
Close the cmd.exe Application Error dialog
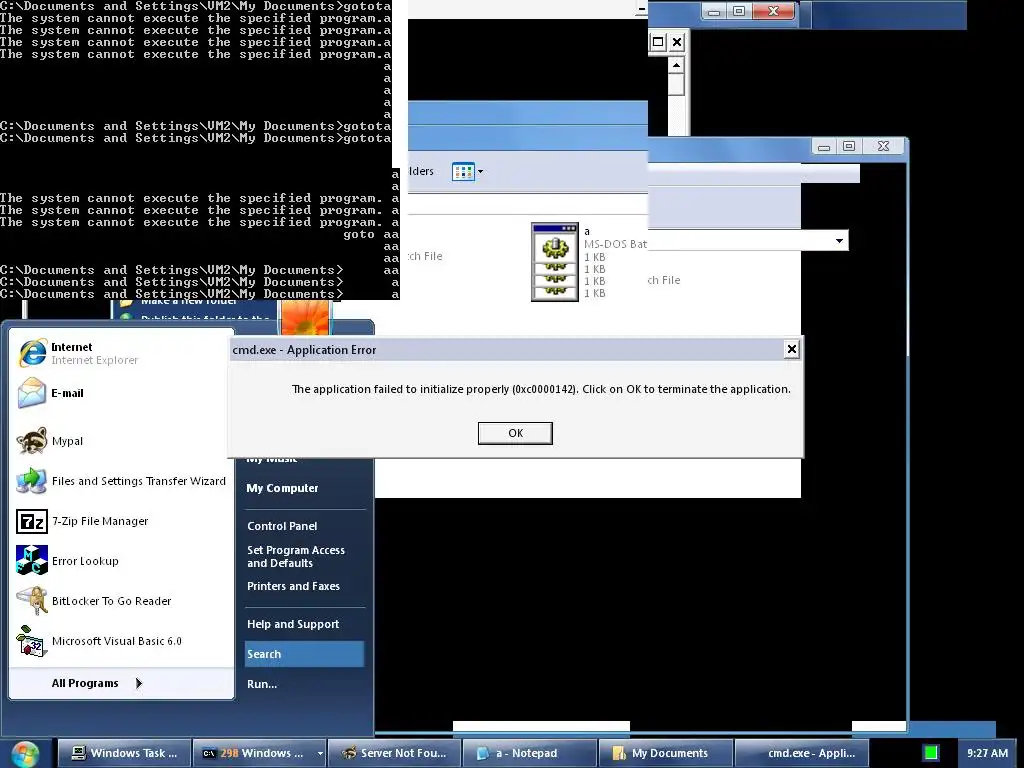[792, 349]
